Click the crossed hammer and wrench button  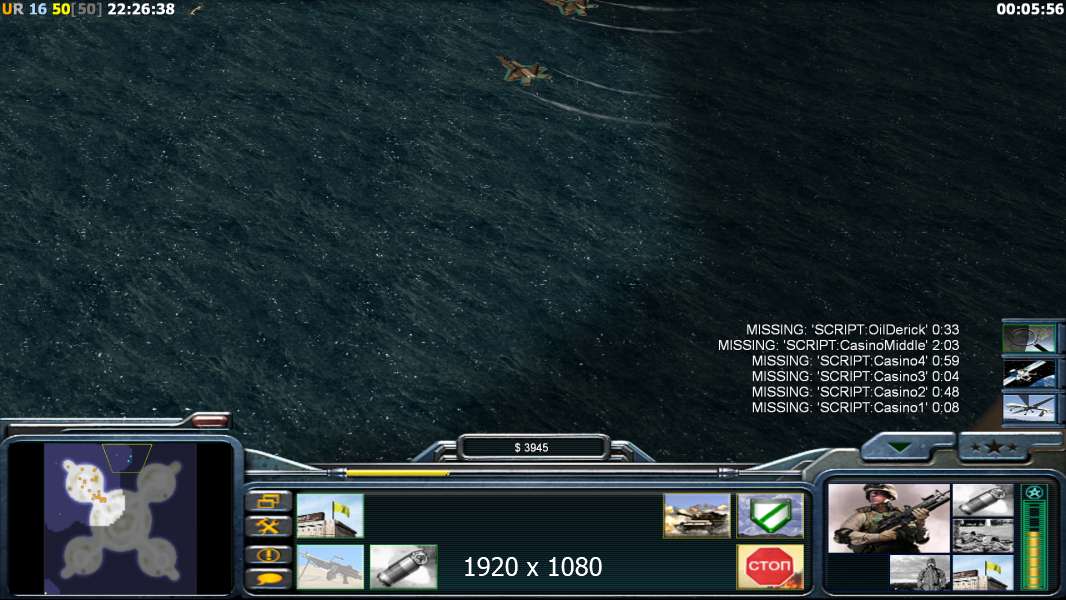pos(269,526)
